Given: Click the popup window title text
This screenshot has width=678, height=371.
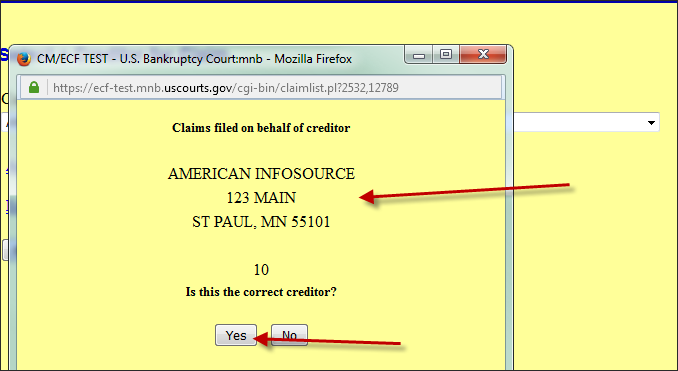Looking at the screenshot, I should [x=195, y=59].
